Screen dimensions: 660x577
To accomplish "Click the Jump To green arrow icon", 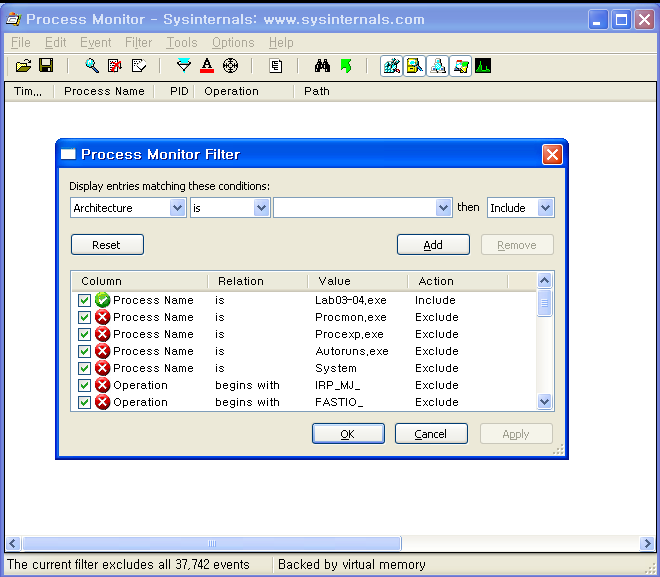I will point(346,66).
